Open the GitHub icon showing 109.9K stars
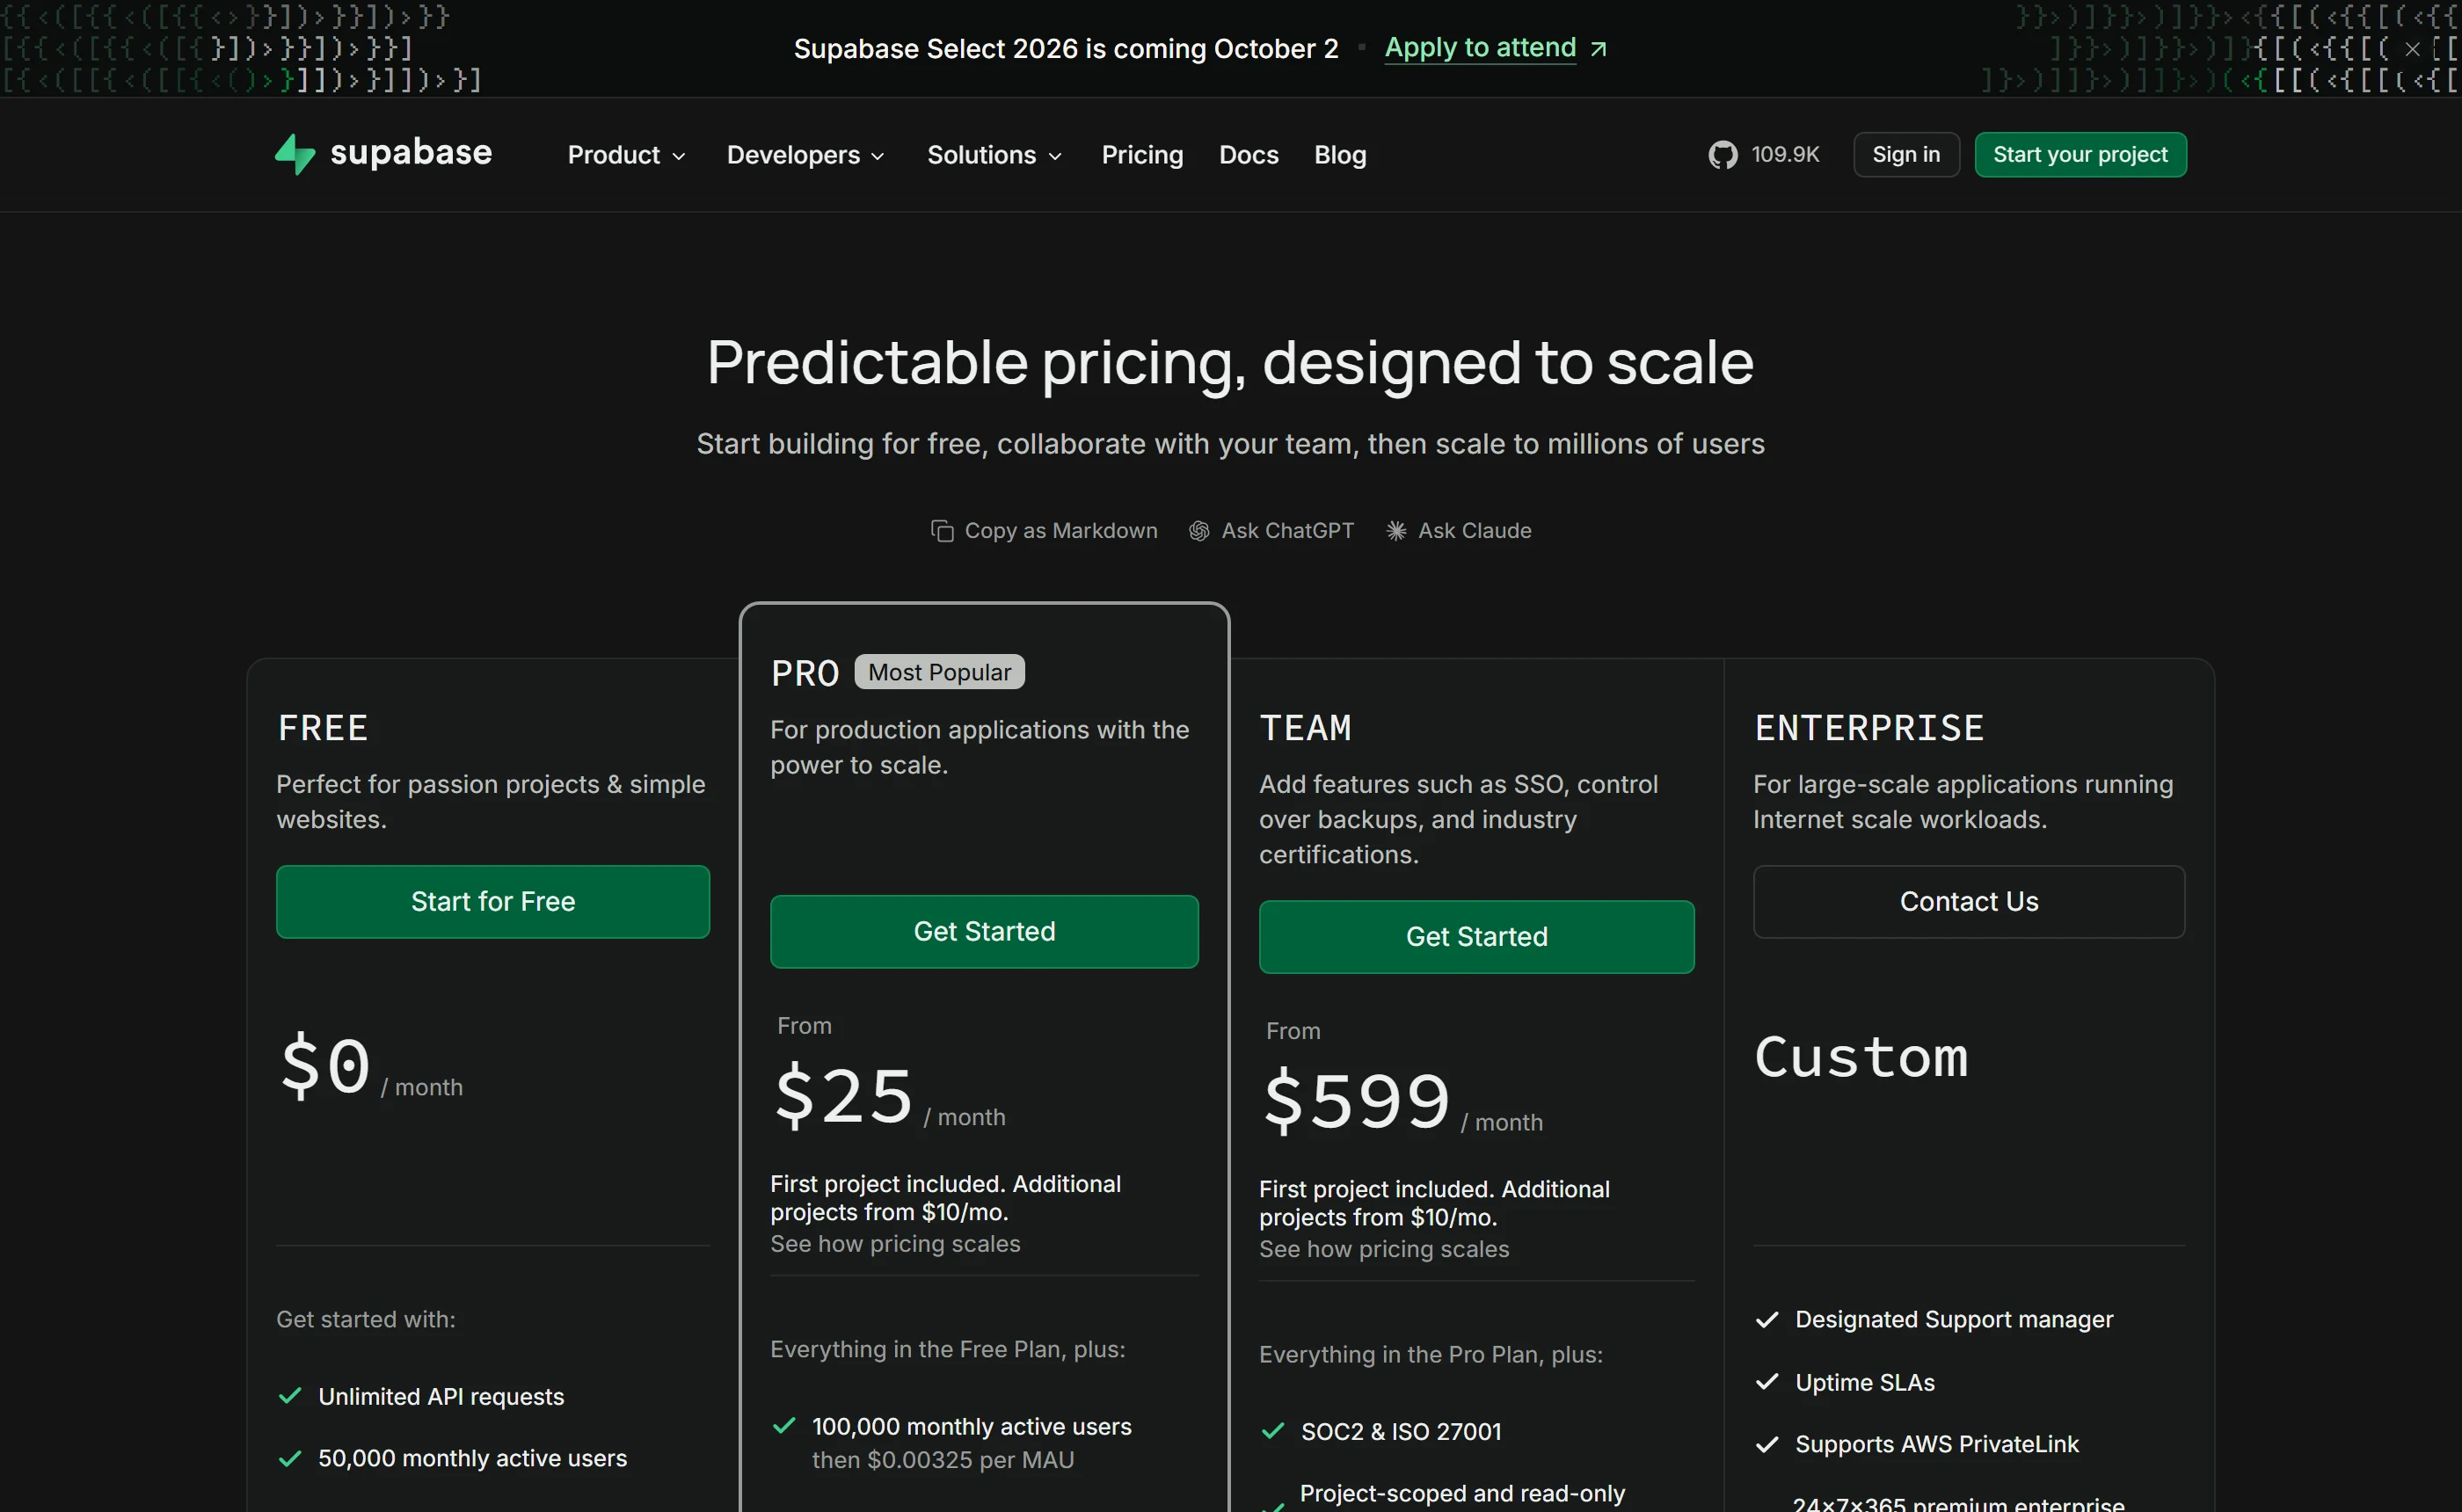 [x=1722, y=155]
